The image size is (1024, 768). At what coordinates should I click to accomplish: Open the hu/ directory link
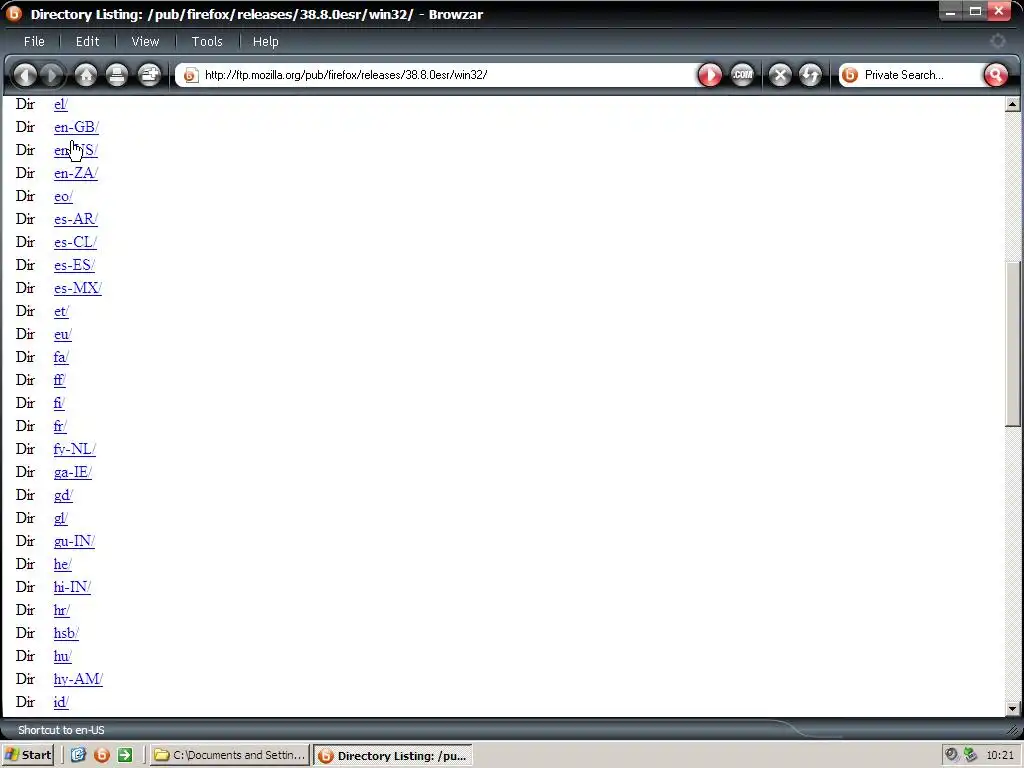[63, 656]
